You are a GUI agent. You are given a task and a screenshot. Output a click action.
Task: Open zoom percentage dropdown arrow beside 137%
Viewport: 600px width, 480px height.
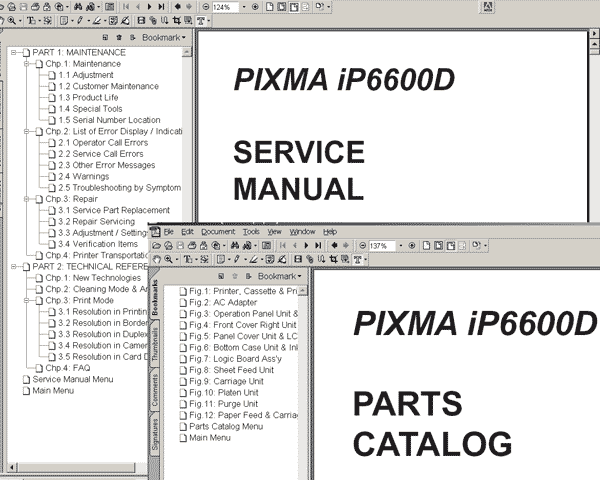tap(400, 246)
